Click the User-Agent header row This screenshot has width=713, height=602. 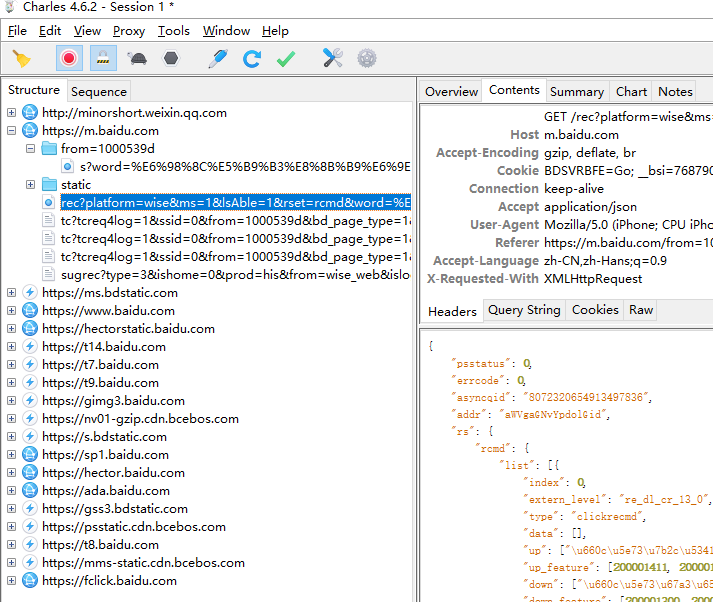[566, 225]
